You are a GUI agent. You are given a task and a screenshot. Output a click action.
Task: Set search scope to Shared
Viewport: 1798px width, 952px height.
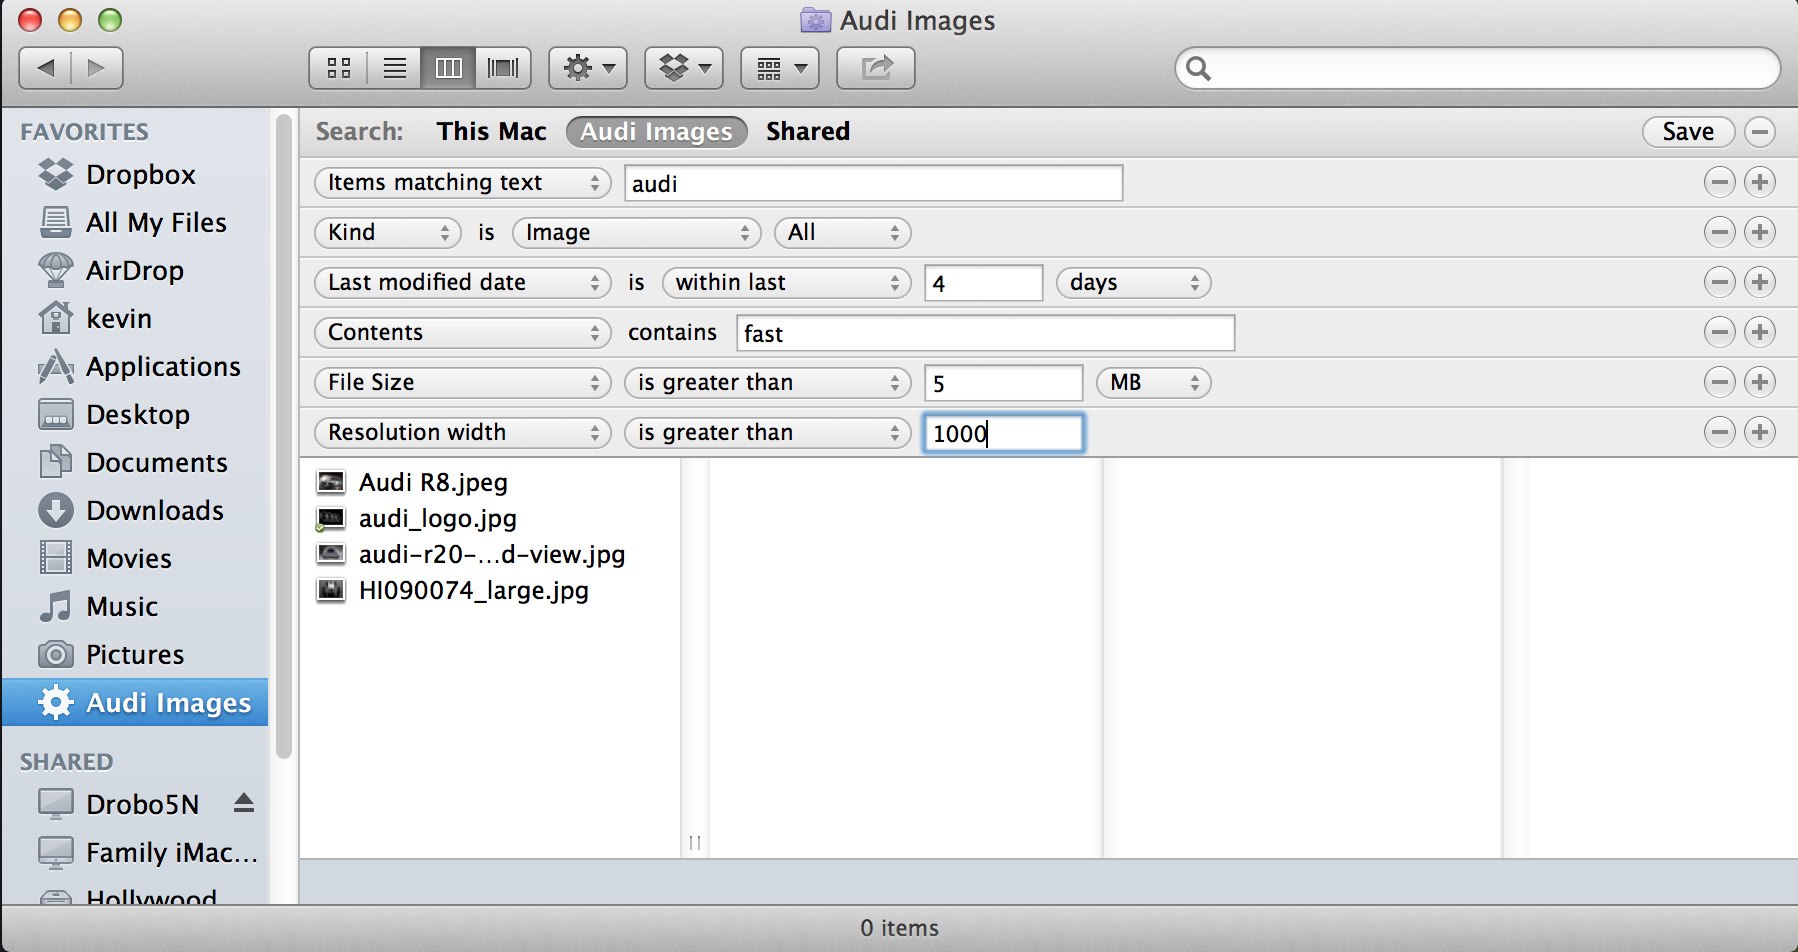(808, 131)
